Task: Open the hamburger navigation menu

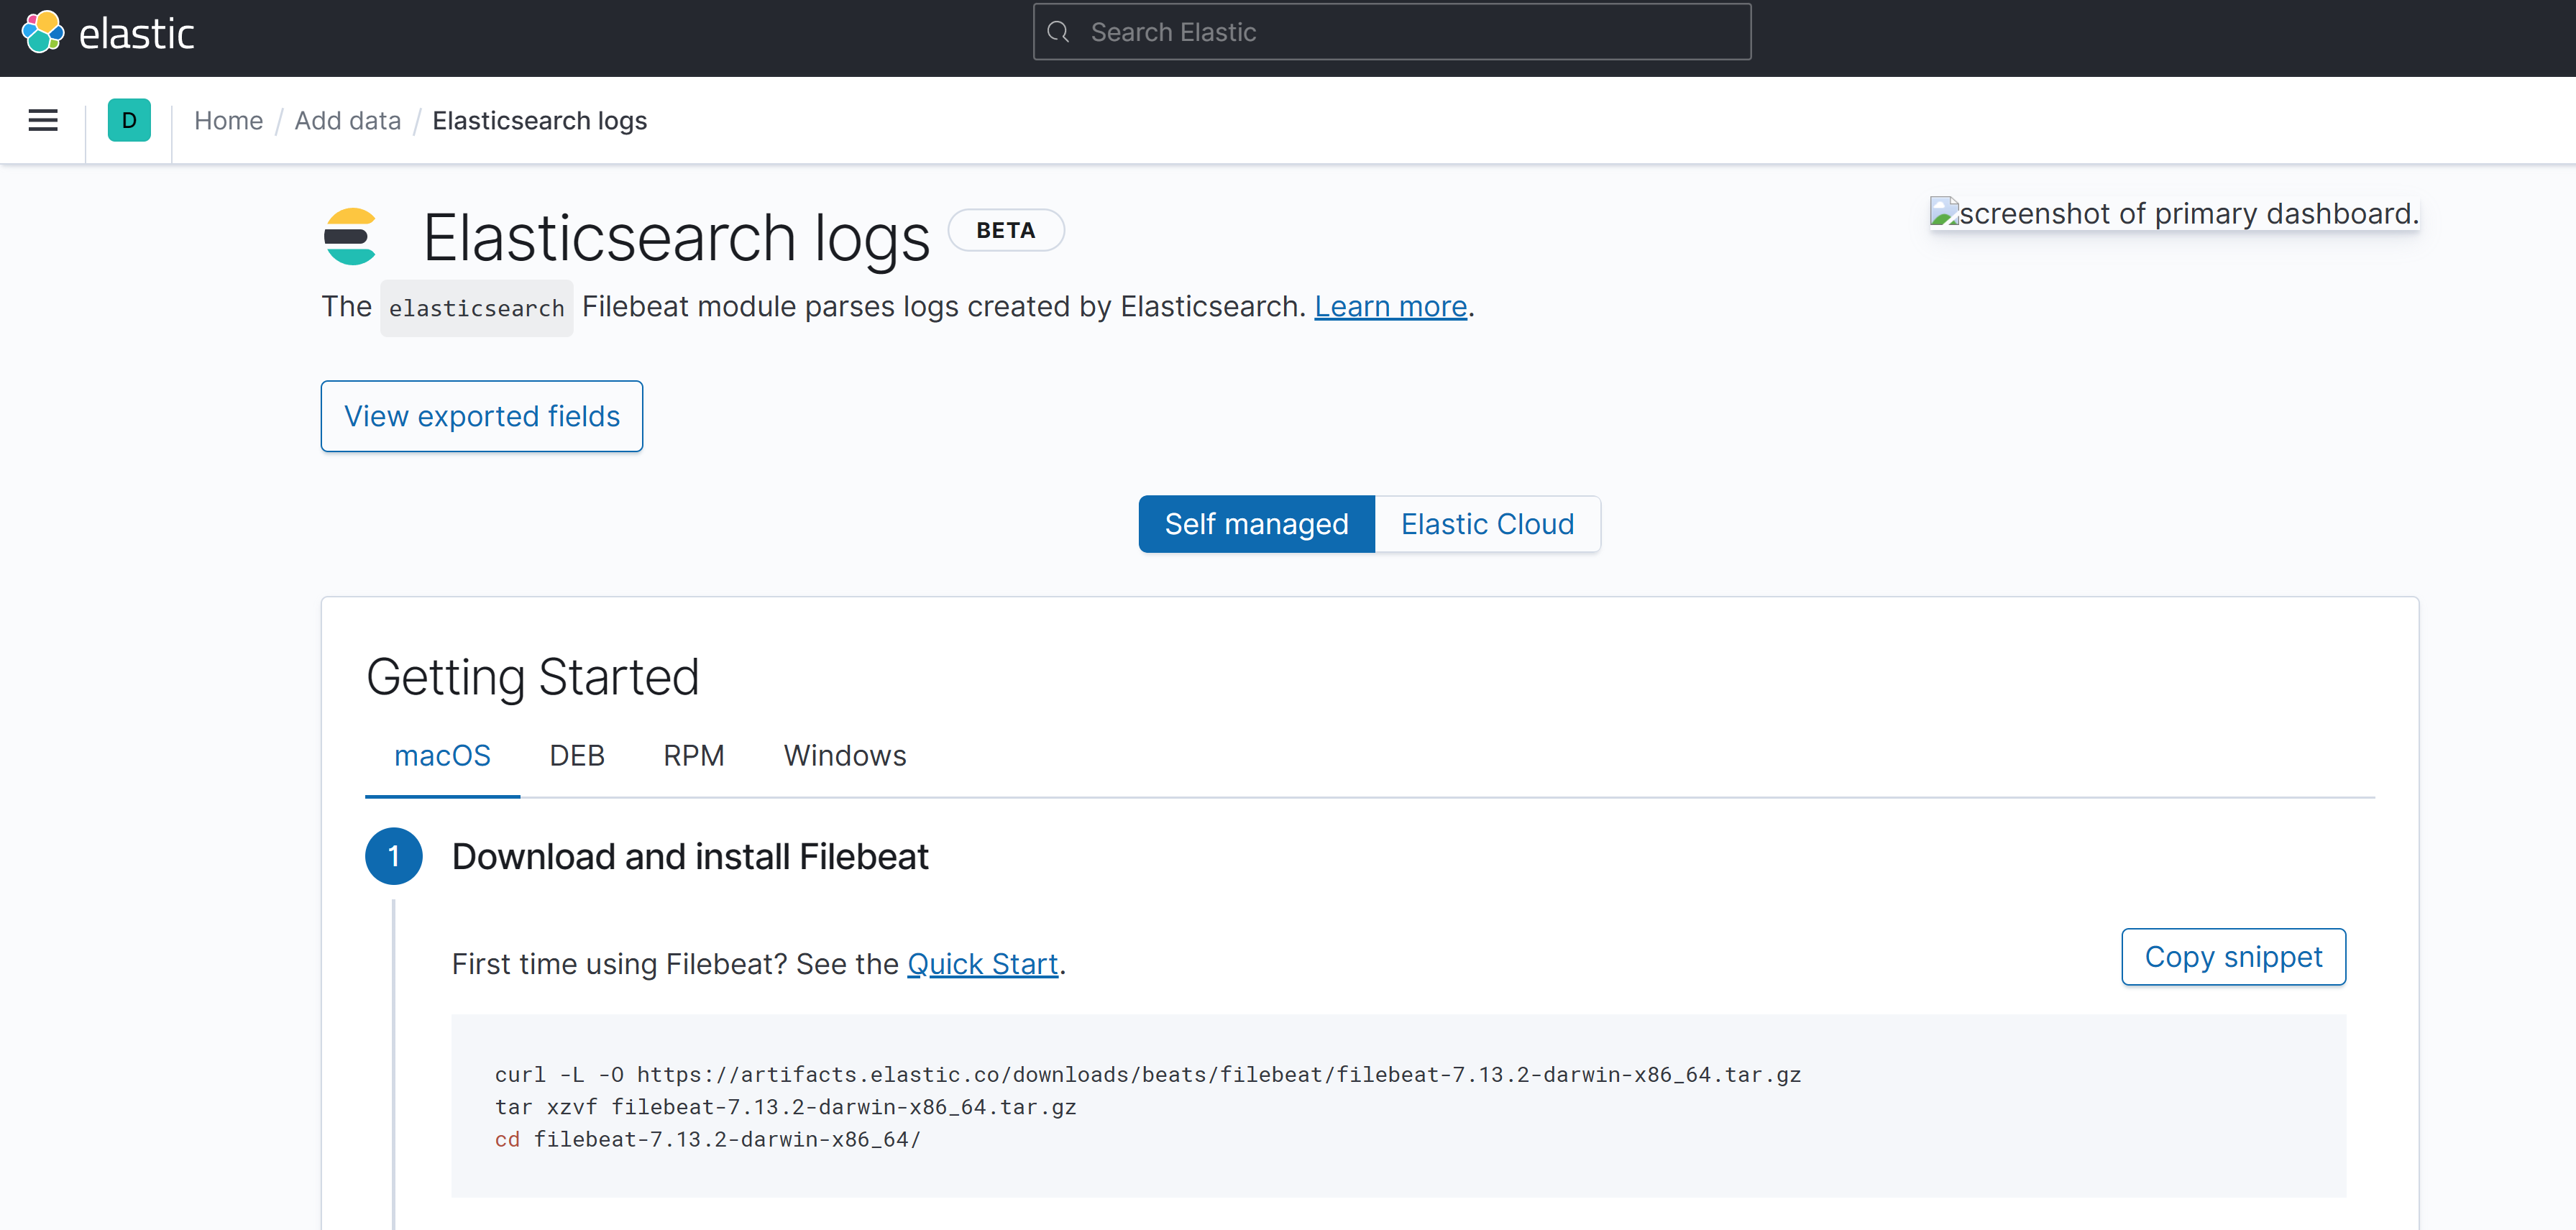Action: pos(43,121)
